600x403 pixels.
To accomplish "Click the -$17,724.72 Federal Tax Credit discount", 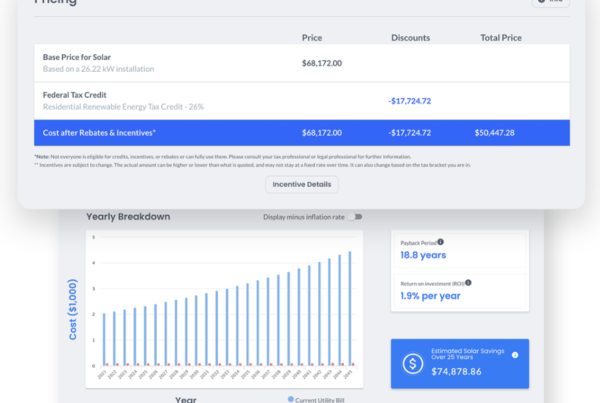I will click(410, 100).
